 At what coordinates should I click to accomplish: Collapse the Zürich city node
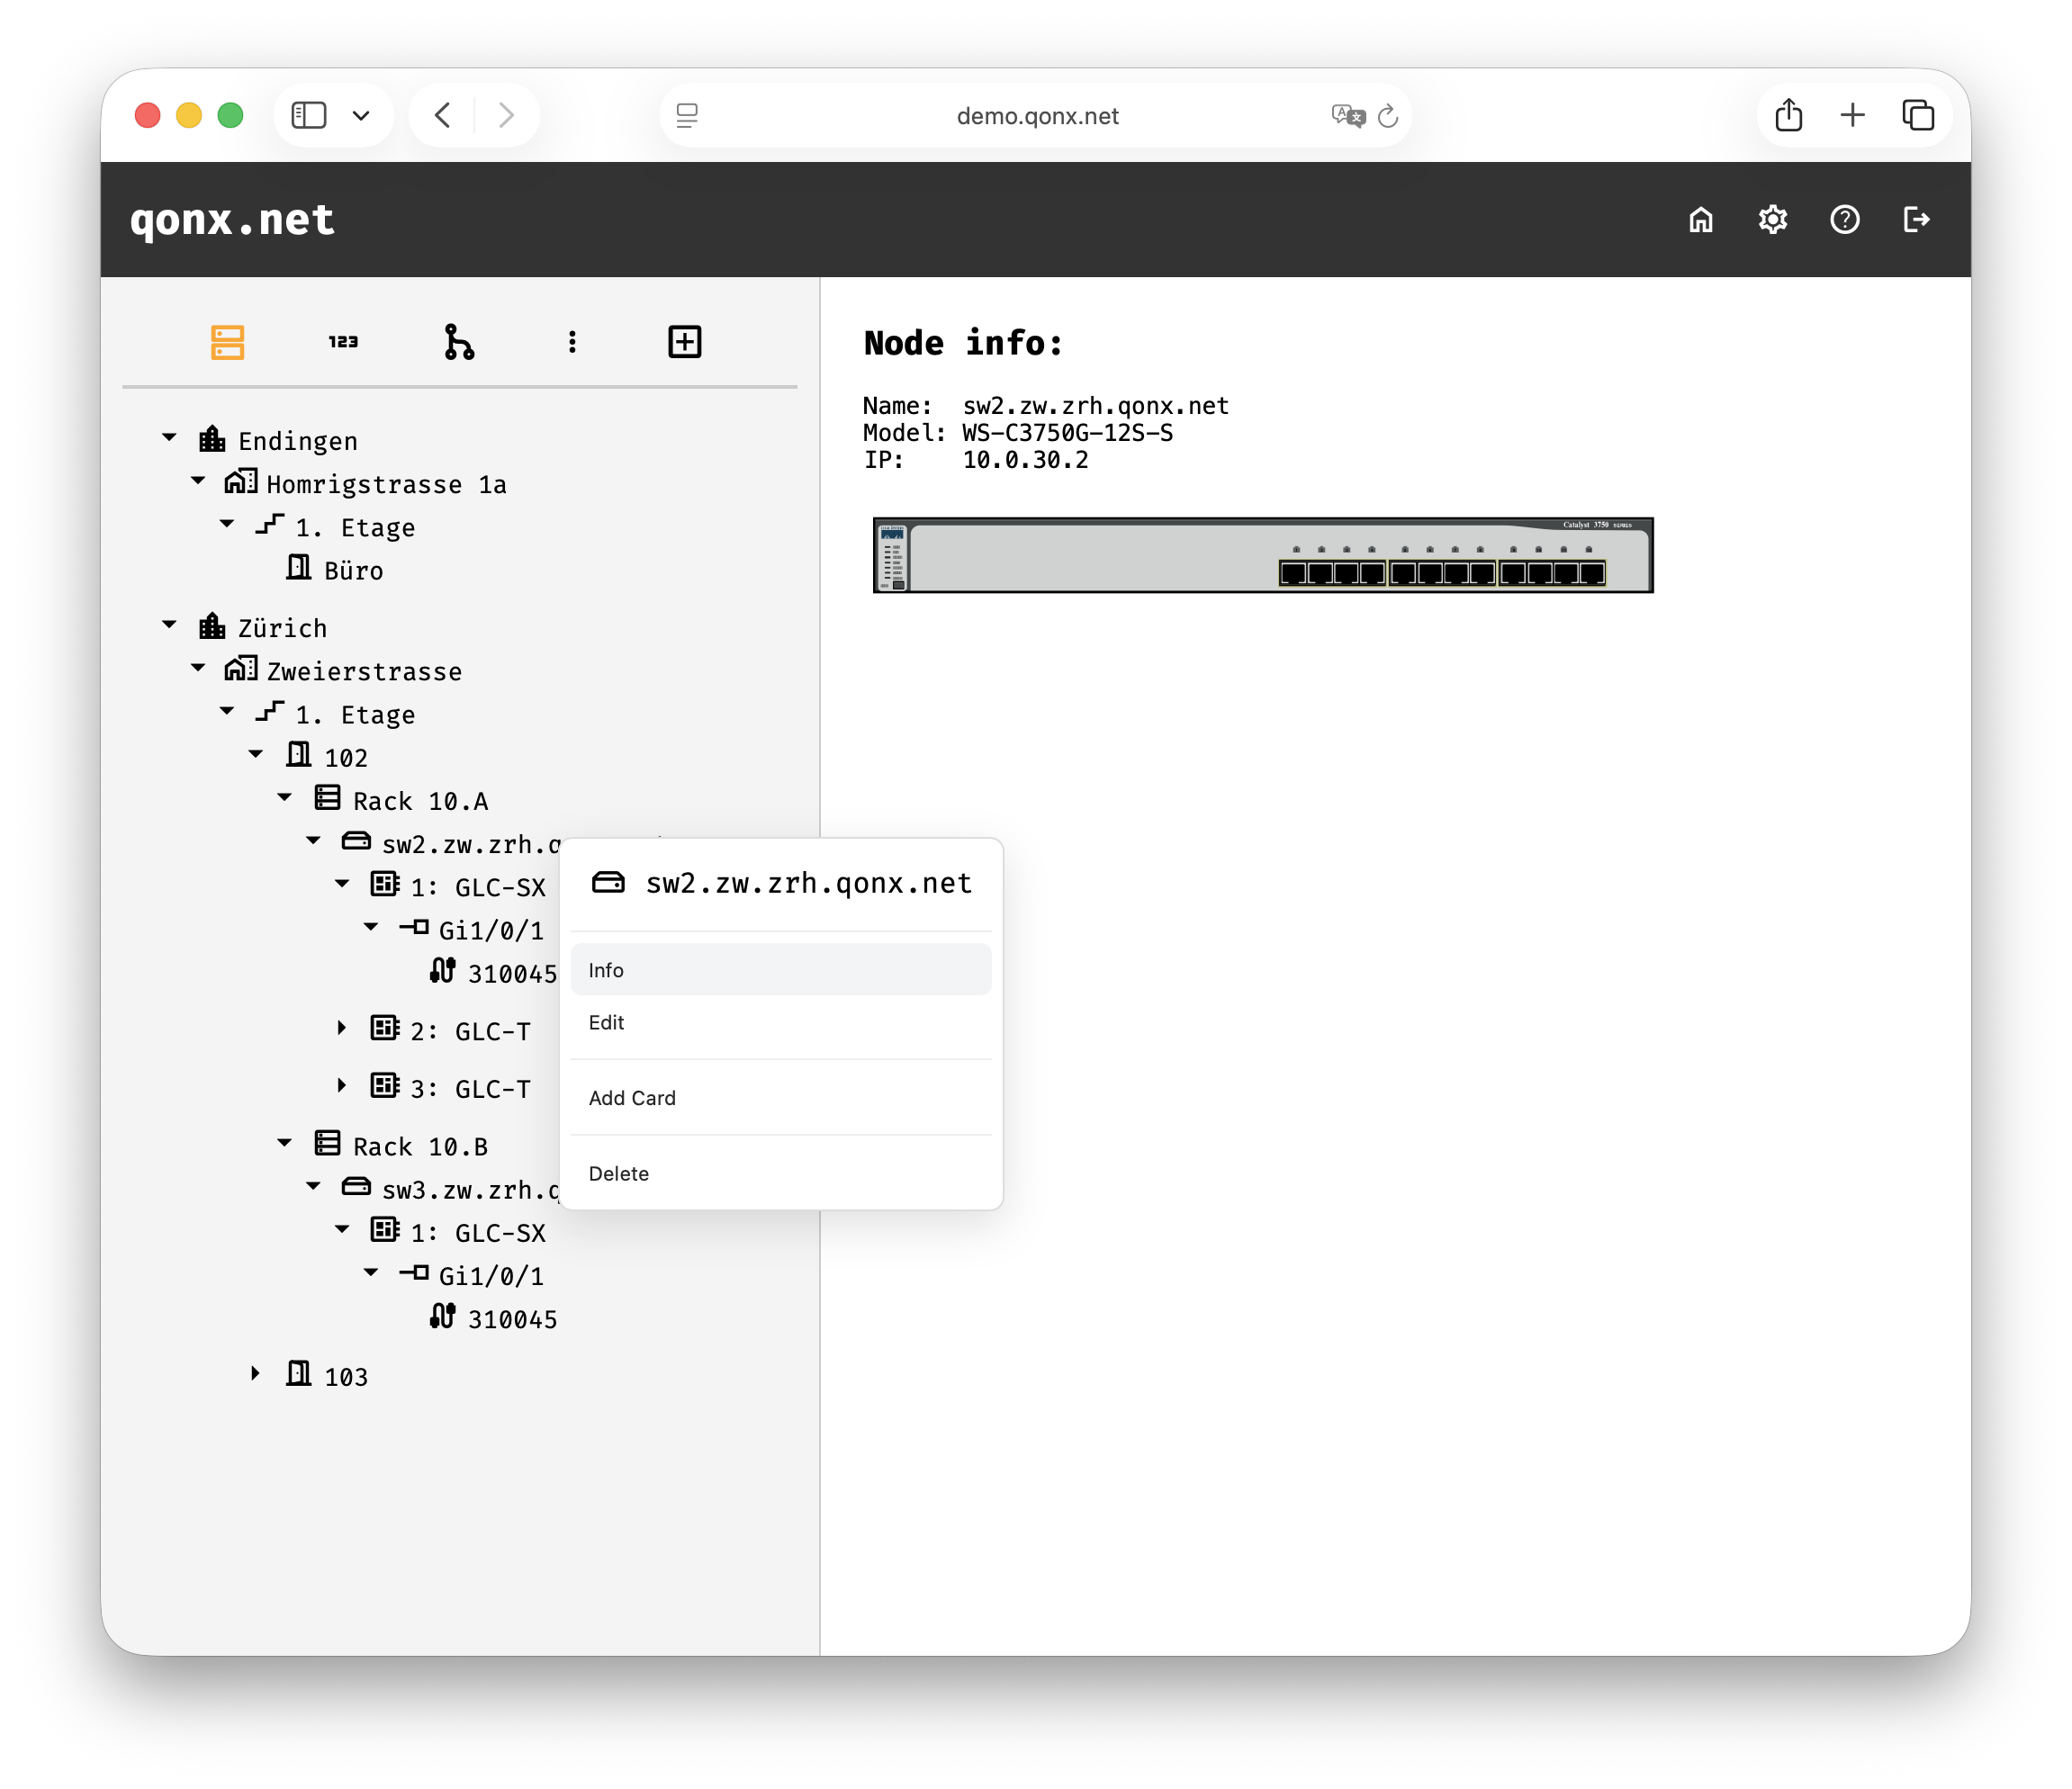pos(170,625)
